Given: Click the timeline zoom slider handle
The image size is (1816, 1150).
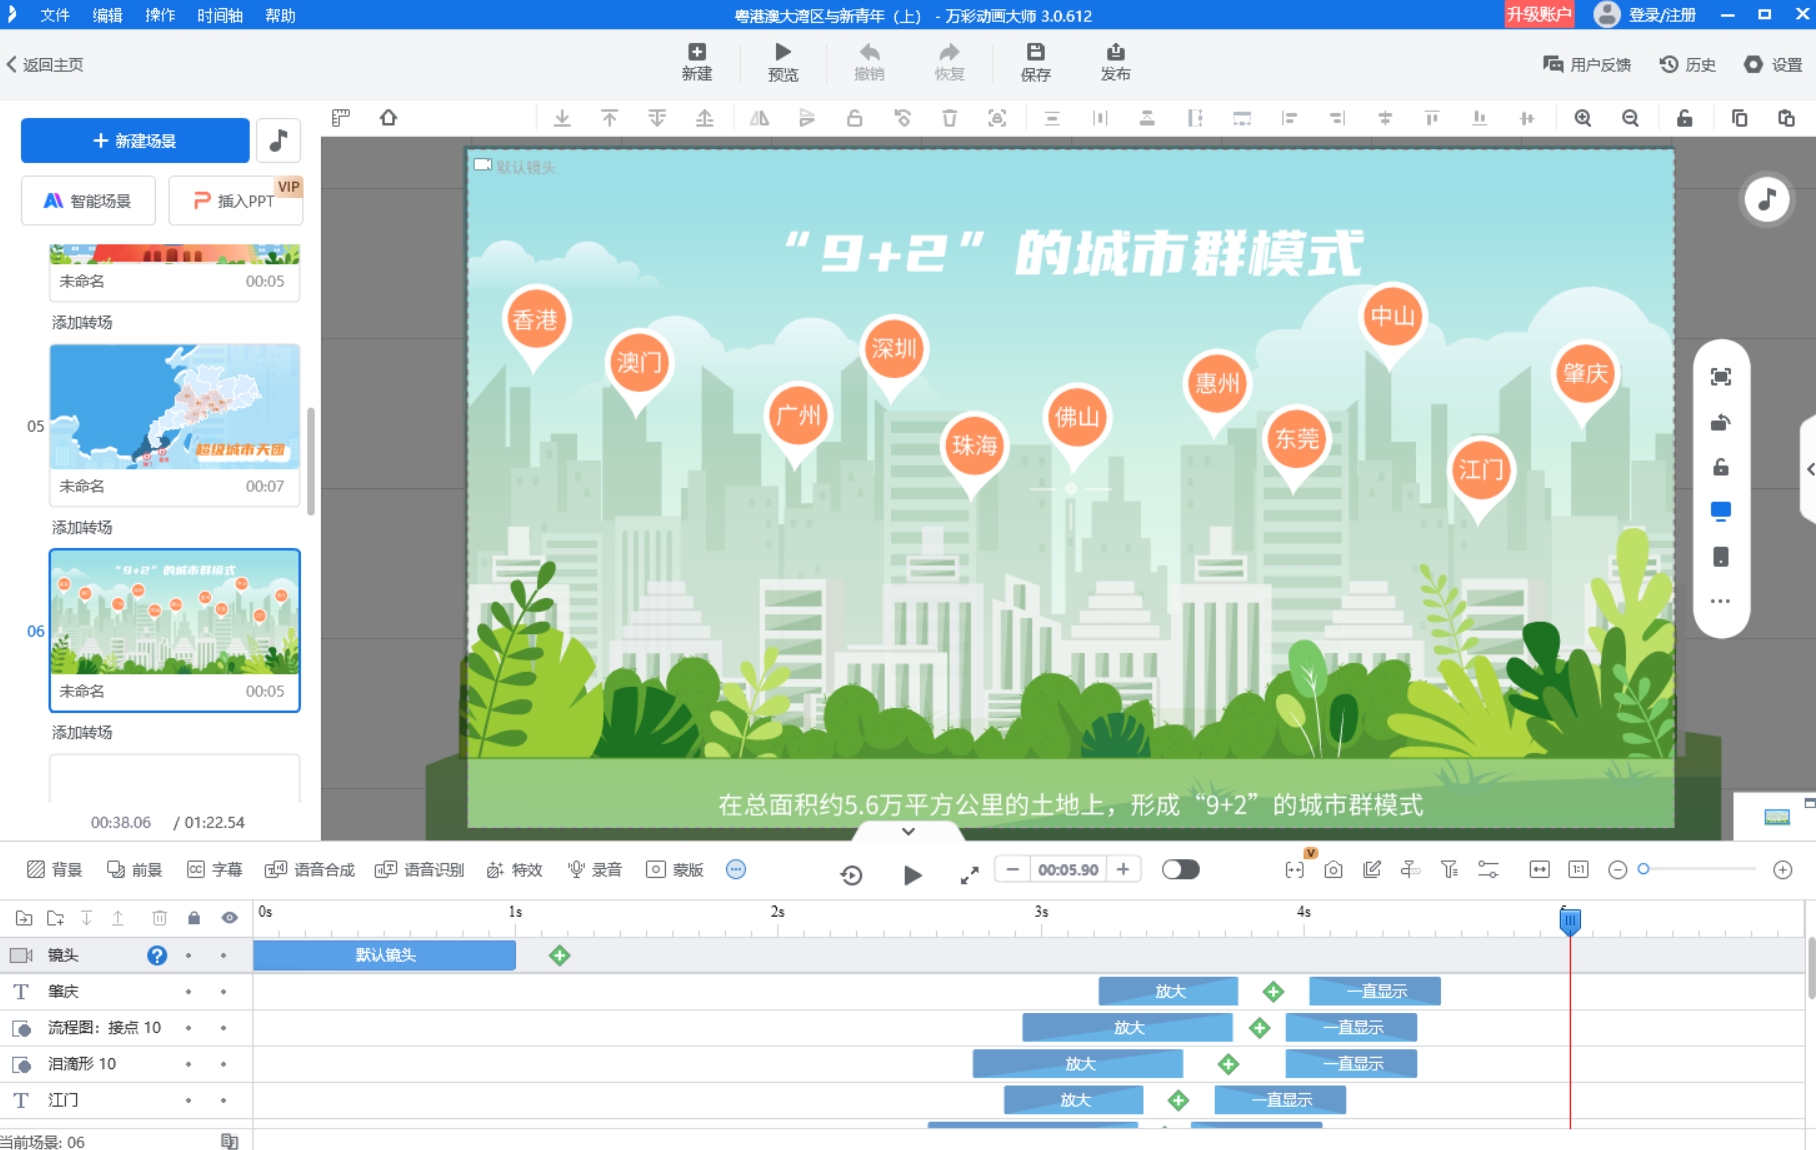Looking at the screenshot, I should click(x=1643, y=869).
